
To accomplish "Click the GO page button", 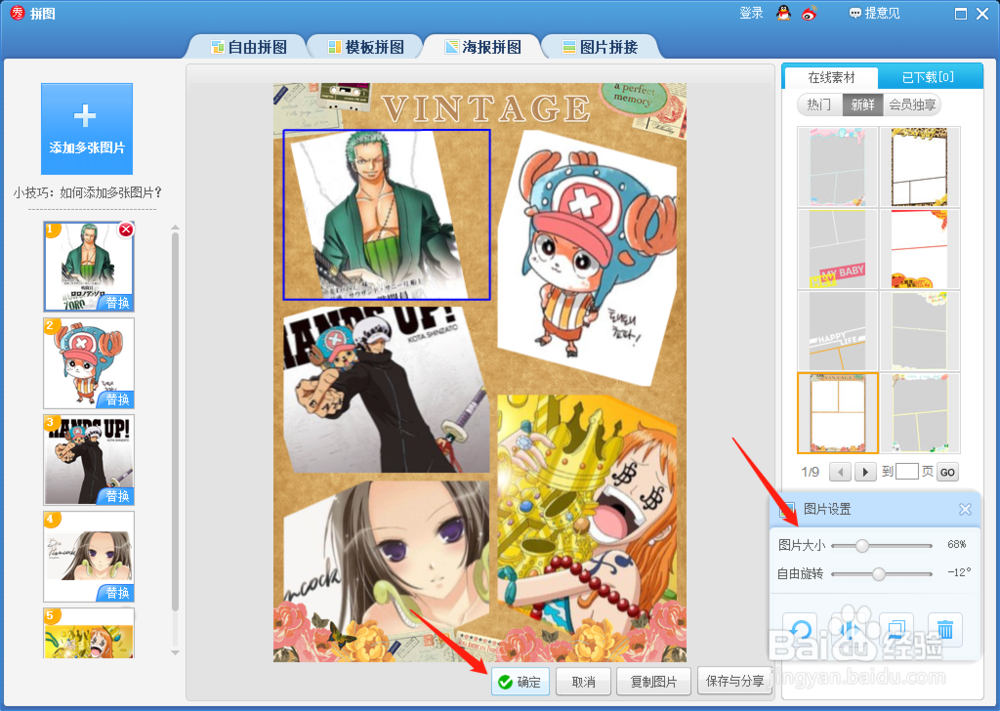I will [x=948, y=473].
